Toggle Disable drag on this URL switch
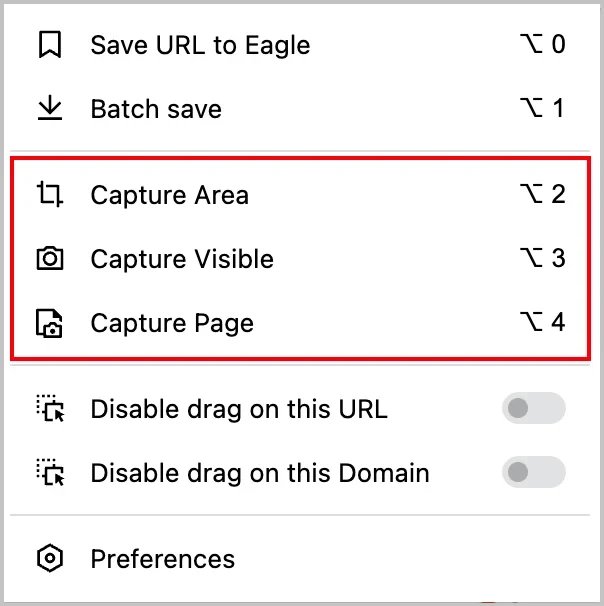 click(534, 408)
